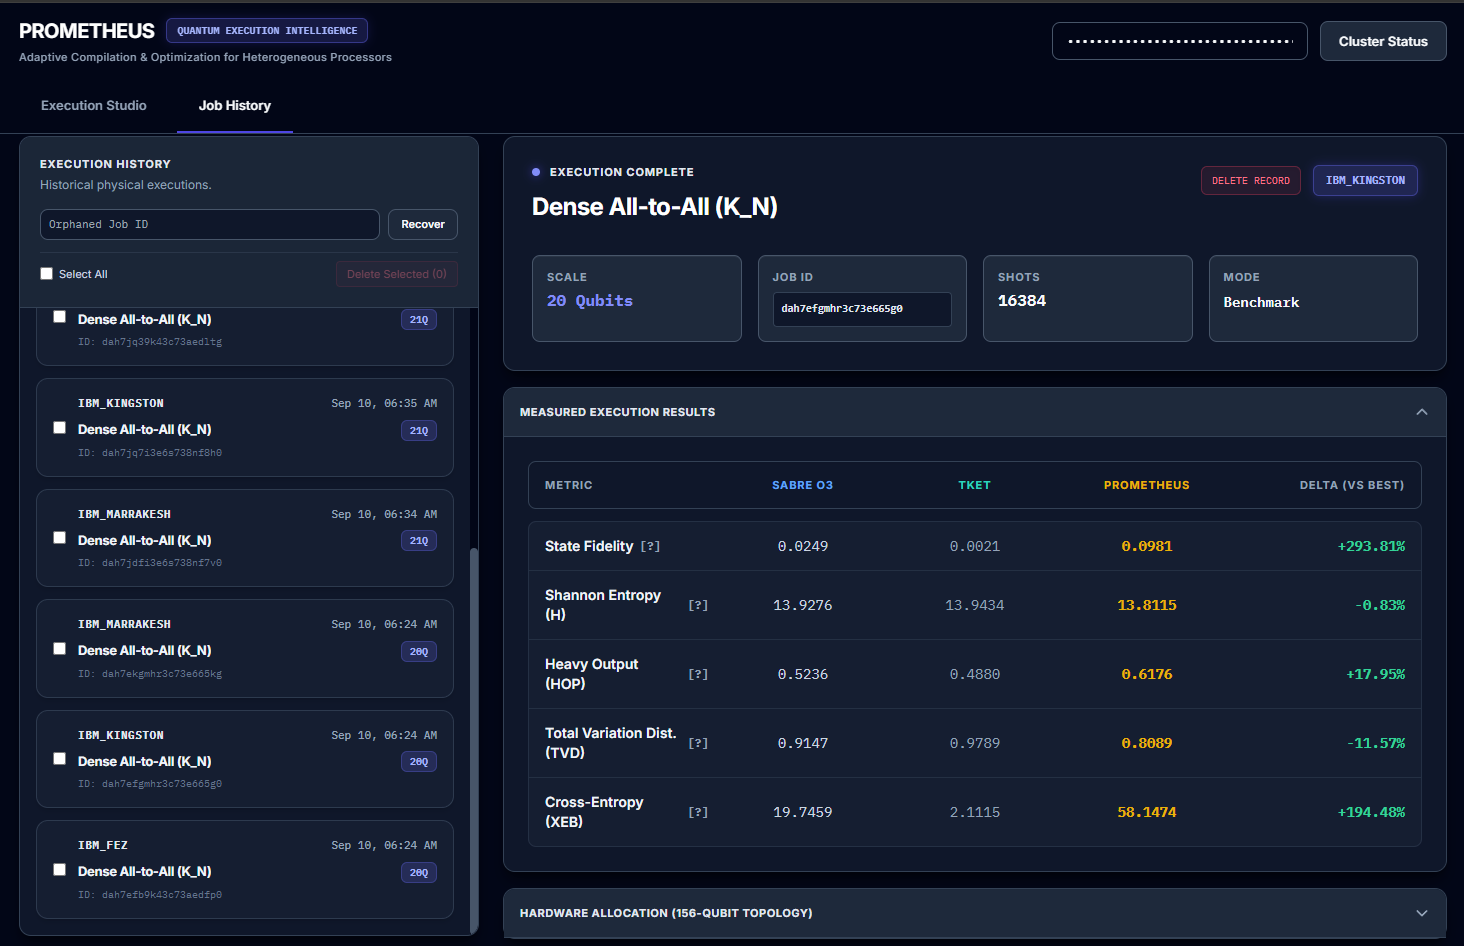Click the 20Q badge on the IBM_FEZ job
The image size is (1464, 946).
pos(419,873)
